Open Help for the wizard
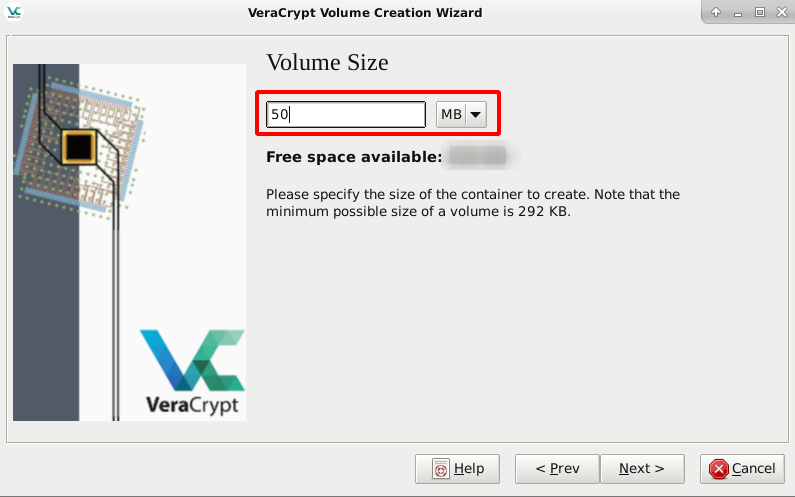 (x=457, y=469)
